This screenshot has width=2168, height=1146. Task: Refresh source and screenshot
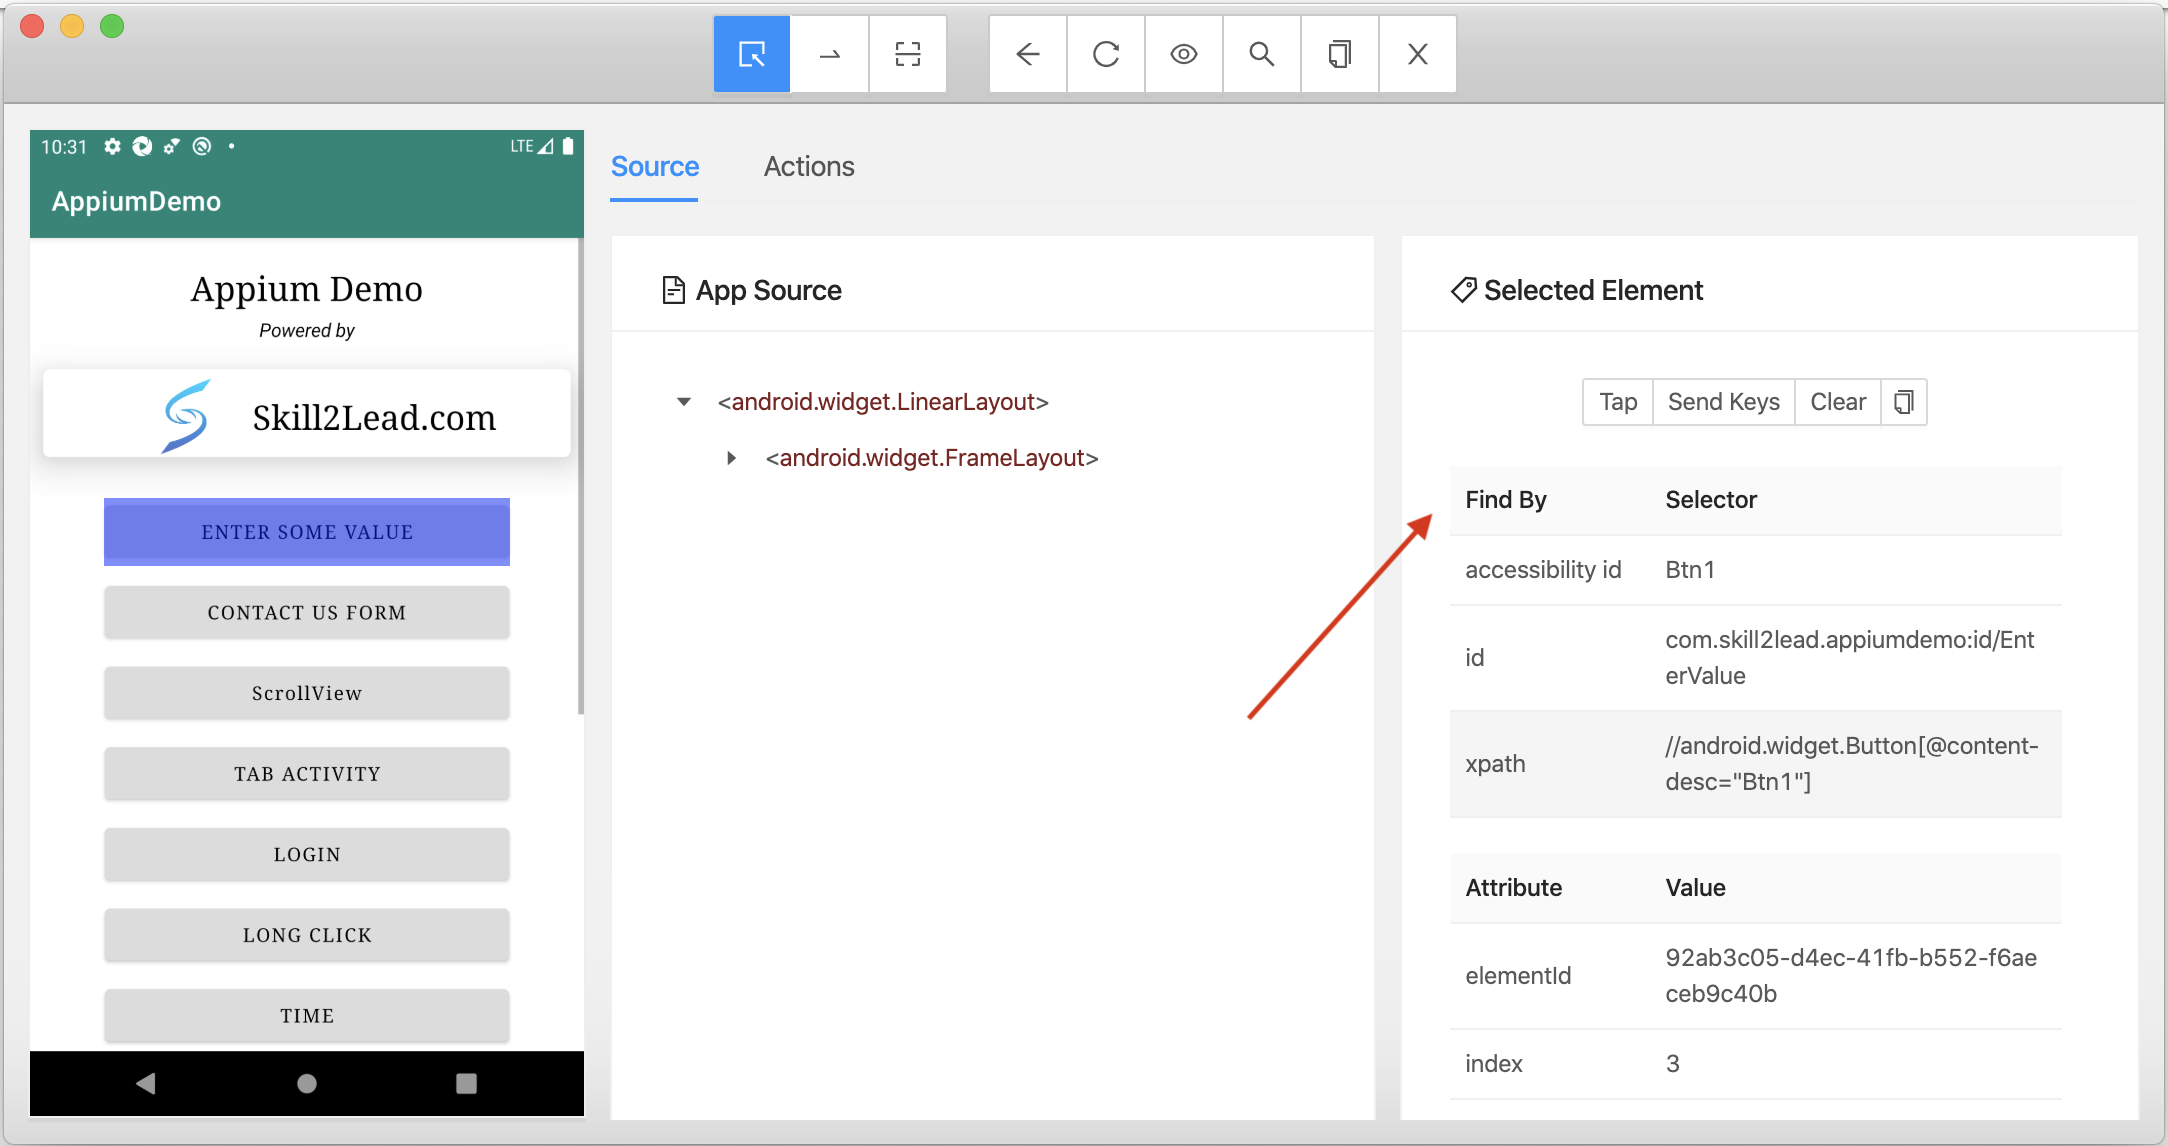coord(1105,54)
